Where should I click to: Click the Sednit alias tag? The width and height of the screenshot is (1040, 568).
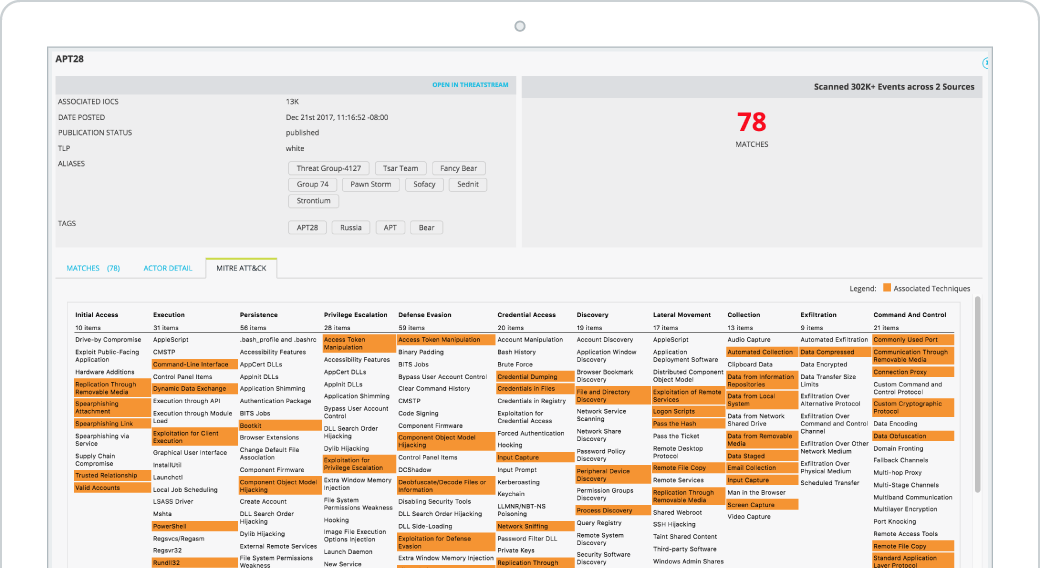point(468,184)
